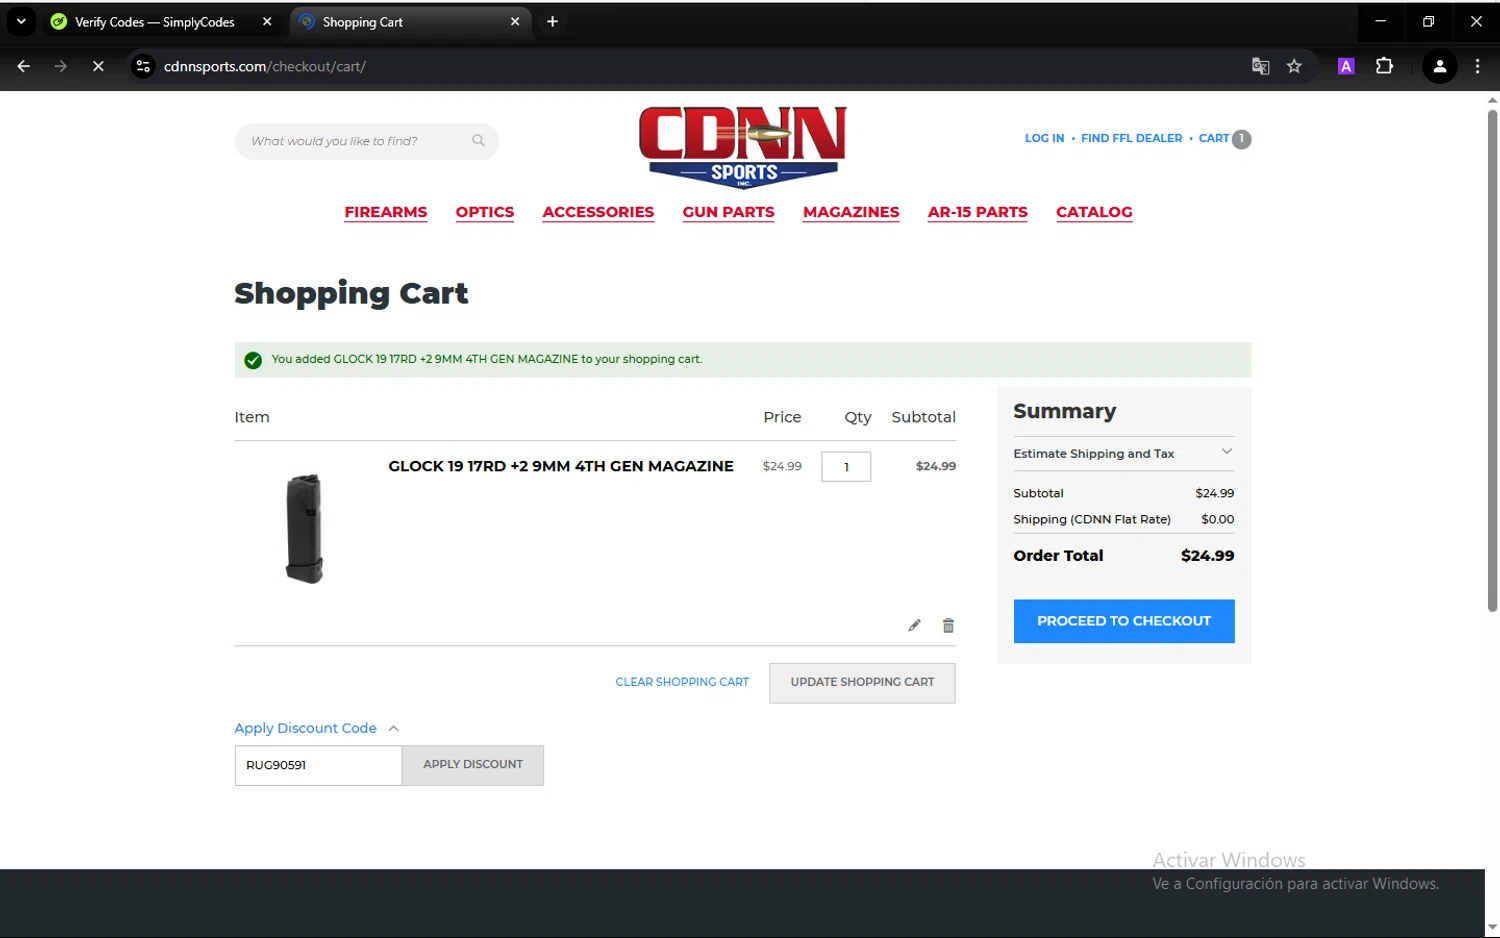
Task: Click FIND FFL DEALER link
Action: pos(1131,139)
